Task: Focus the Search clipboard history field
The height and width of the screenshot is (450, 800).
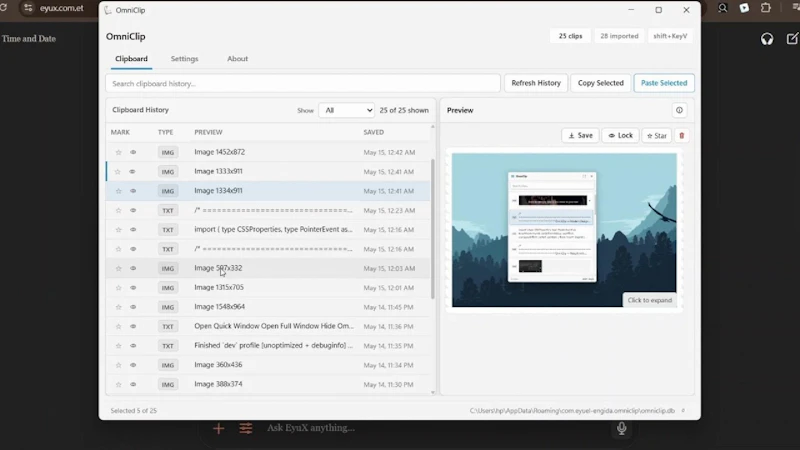Action: click(x=303, y=84)
